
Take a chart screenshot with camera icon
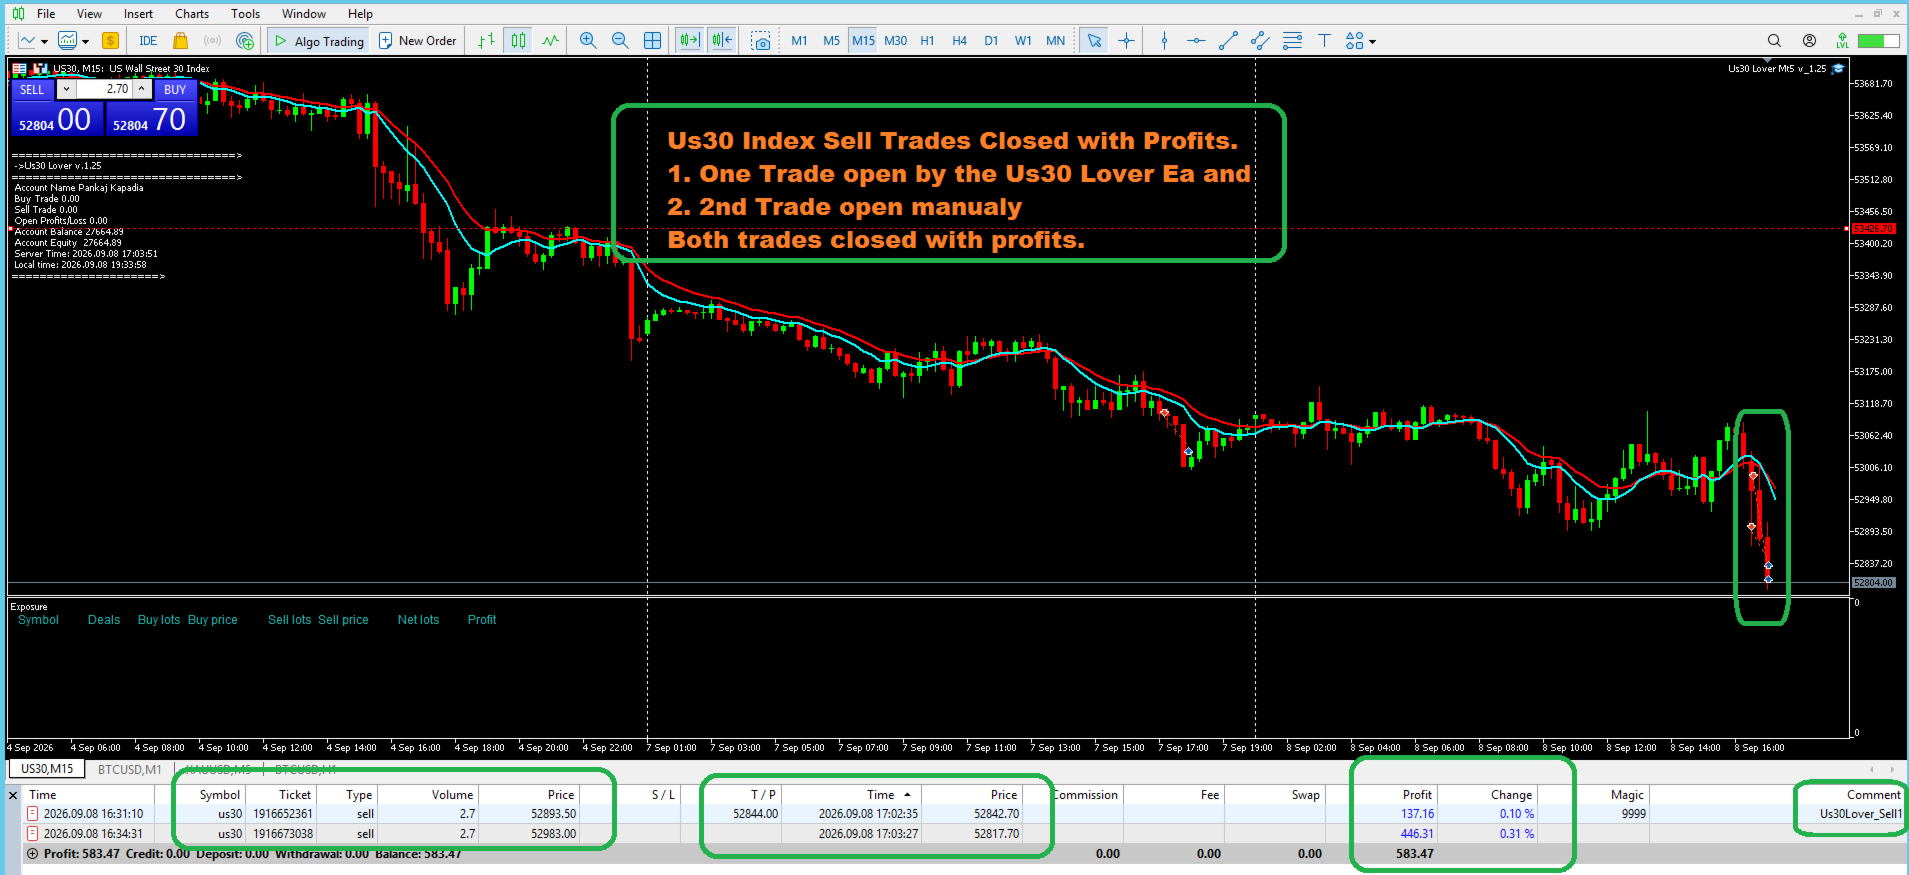pyautogui.click(x=761, y=40)
